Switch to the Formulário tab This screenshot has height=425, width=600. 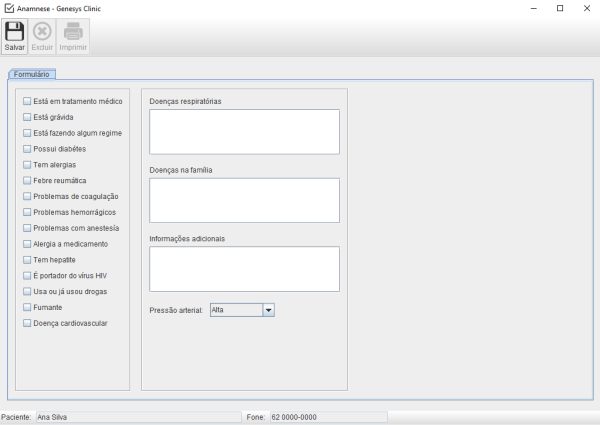[x=33, y=74]
